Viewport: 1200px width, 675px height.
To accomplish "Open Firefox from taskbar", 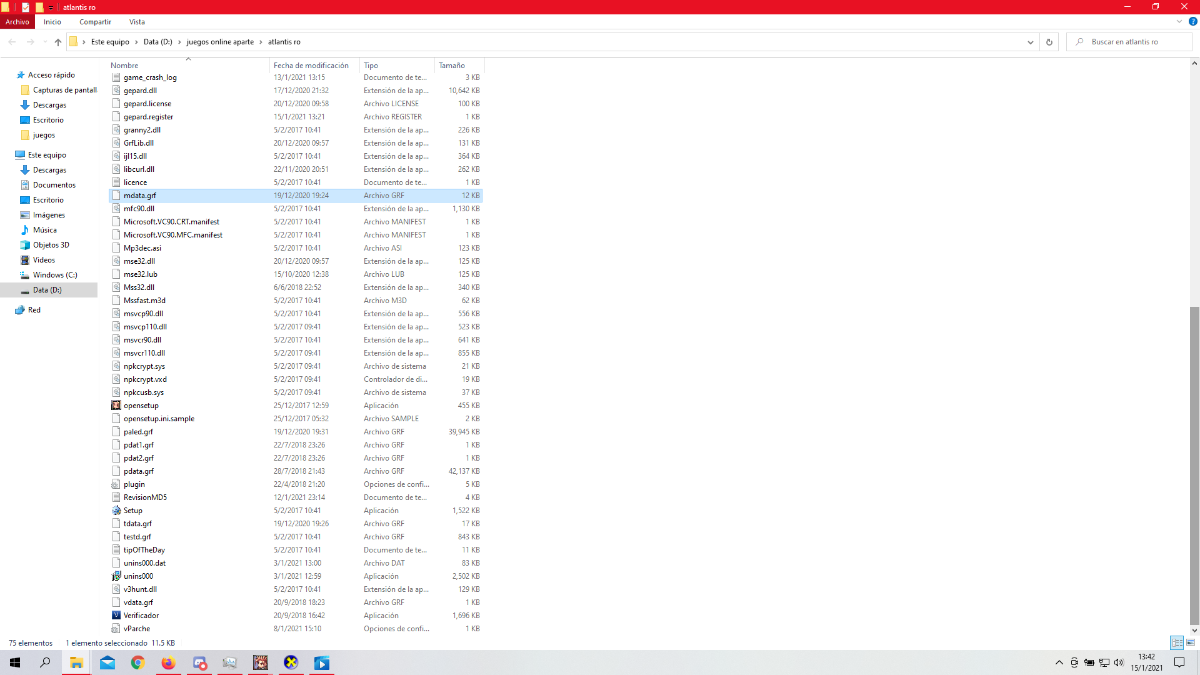I will [x=168, y=662].
